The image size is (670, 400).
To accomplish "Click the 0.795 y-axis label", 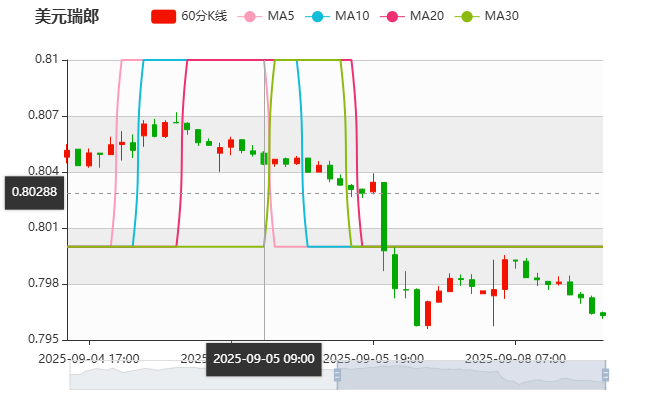I will (x=43, y=339).
